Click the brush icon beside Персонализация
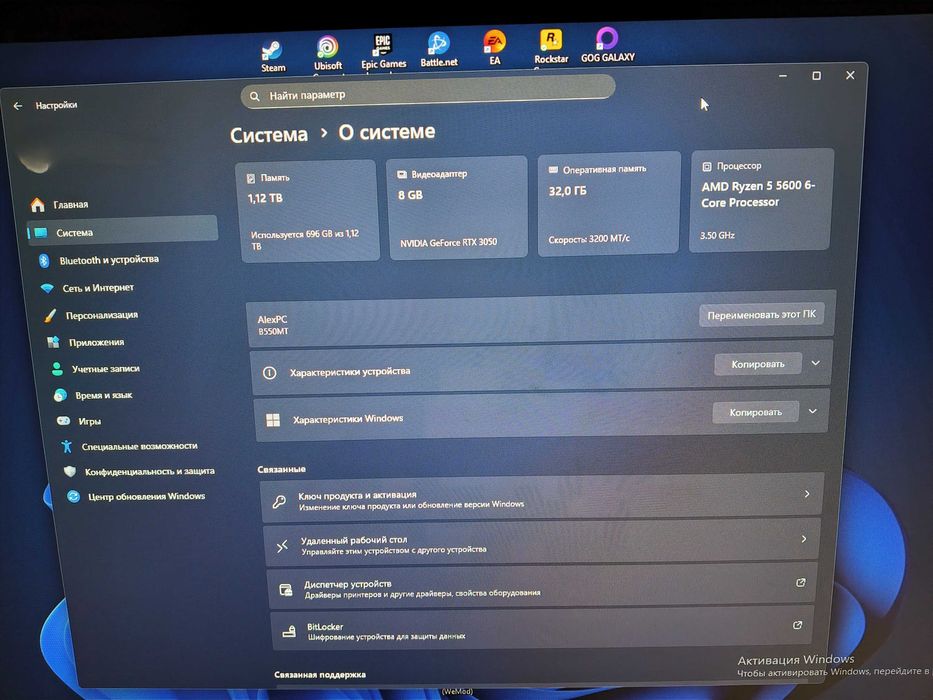933x700 pixels. [x=51, y=315]
